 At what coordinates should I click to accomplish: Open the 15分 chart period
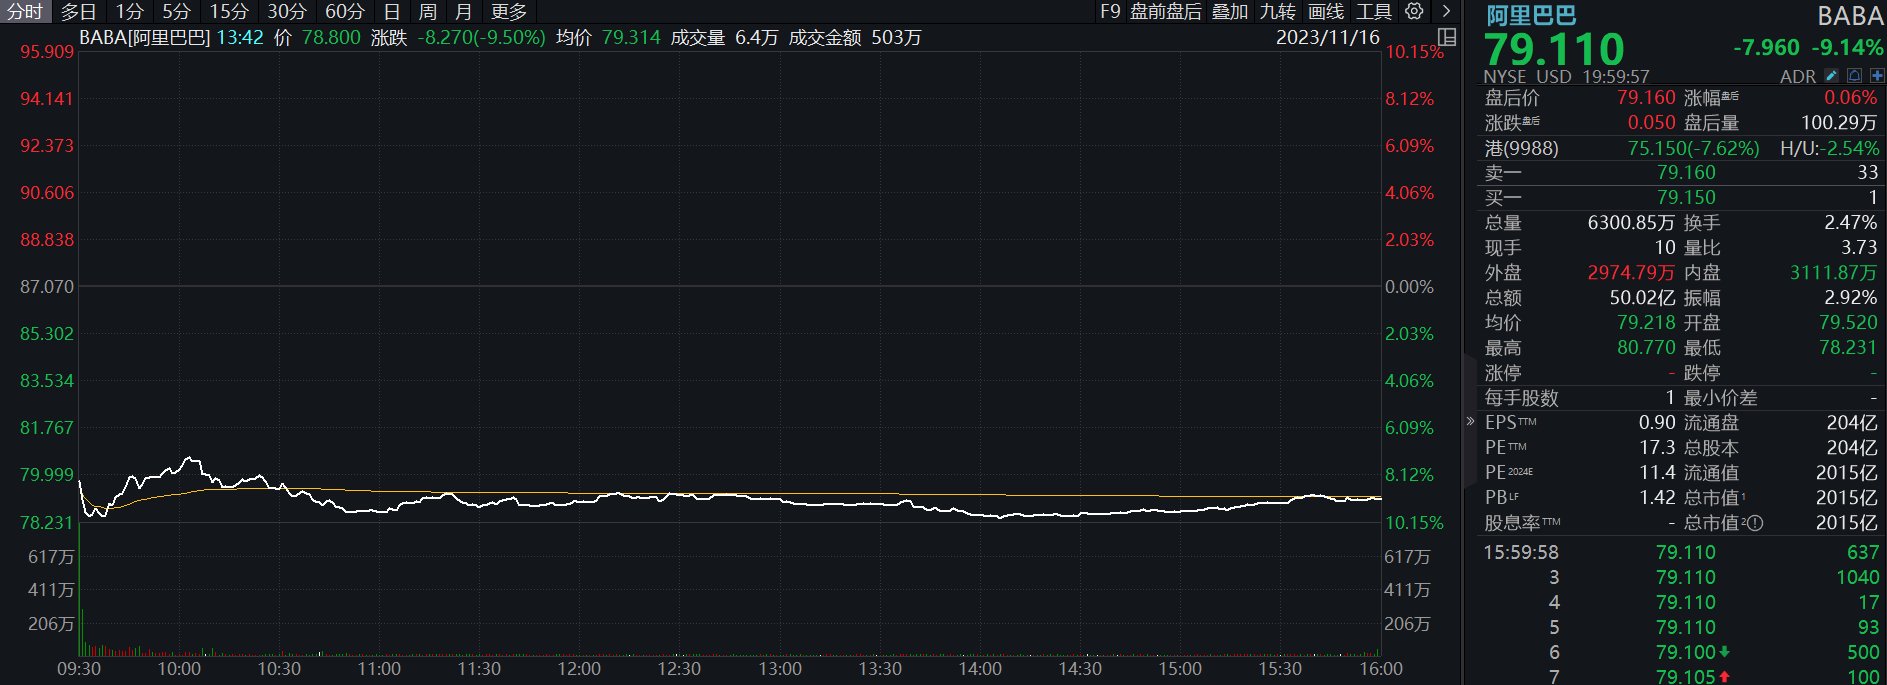coord(229,12)
